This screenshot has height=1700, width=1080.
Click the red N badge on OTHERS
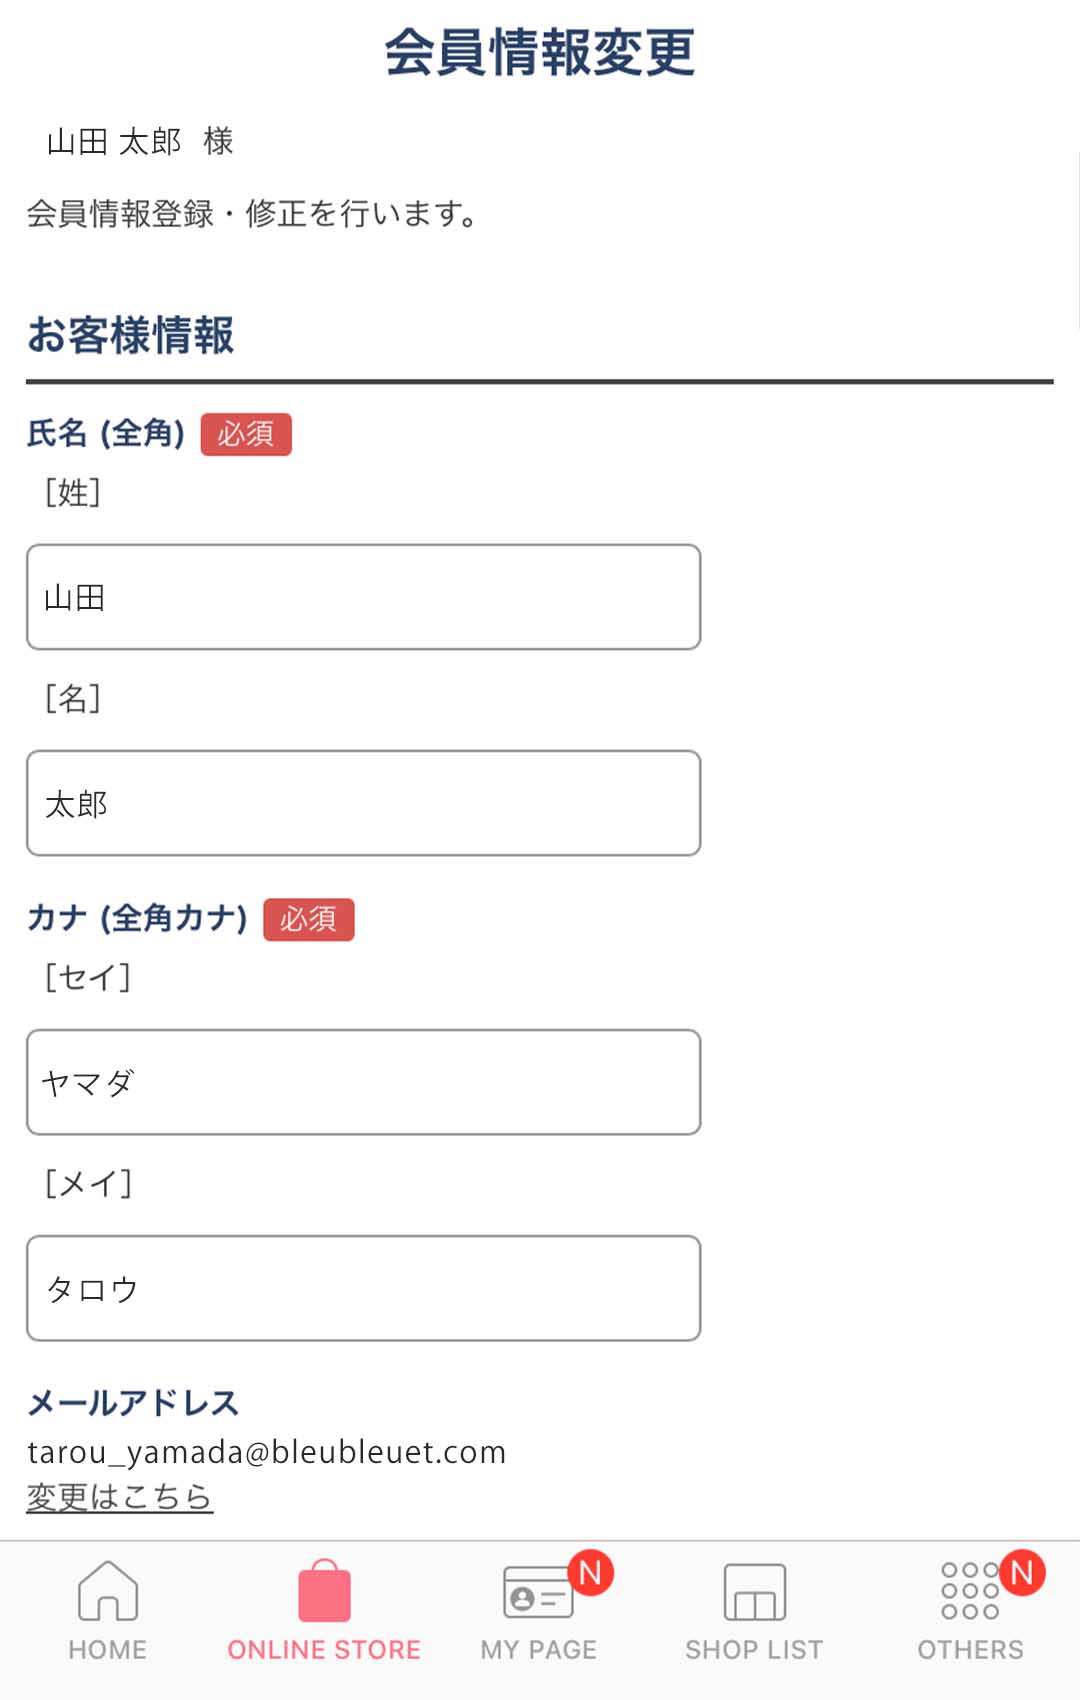(1022, 1573)
